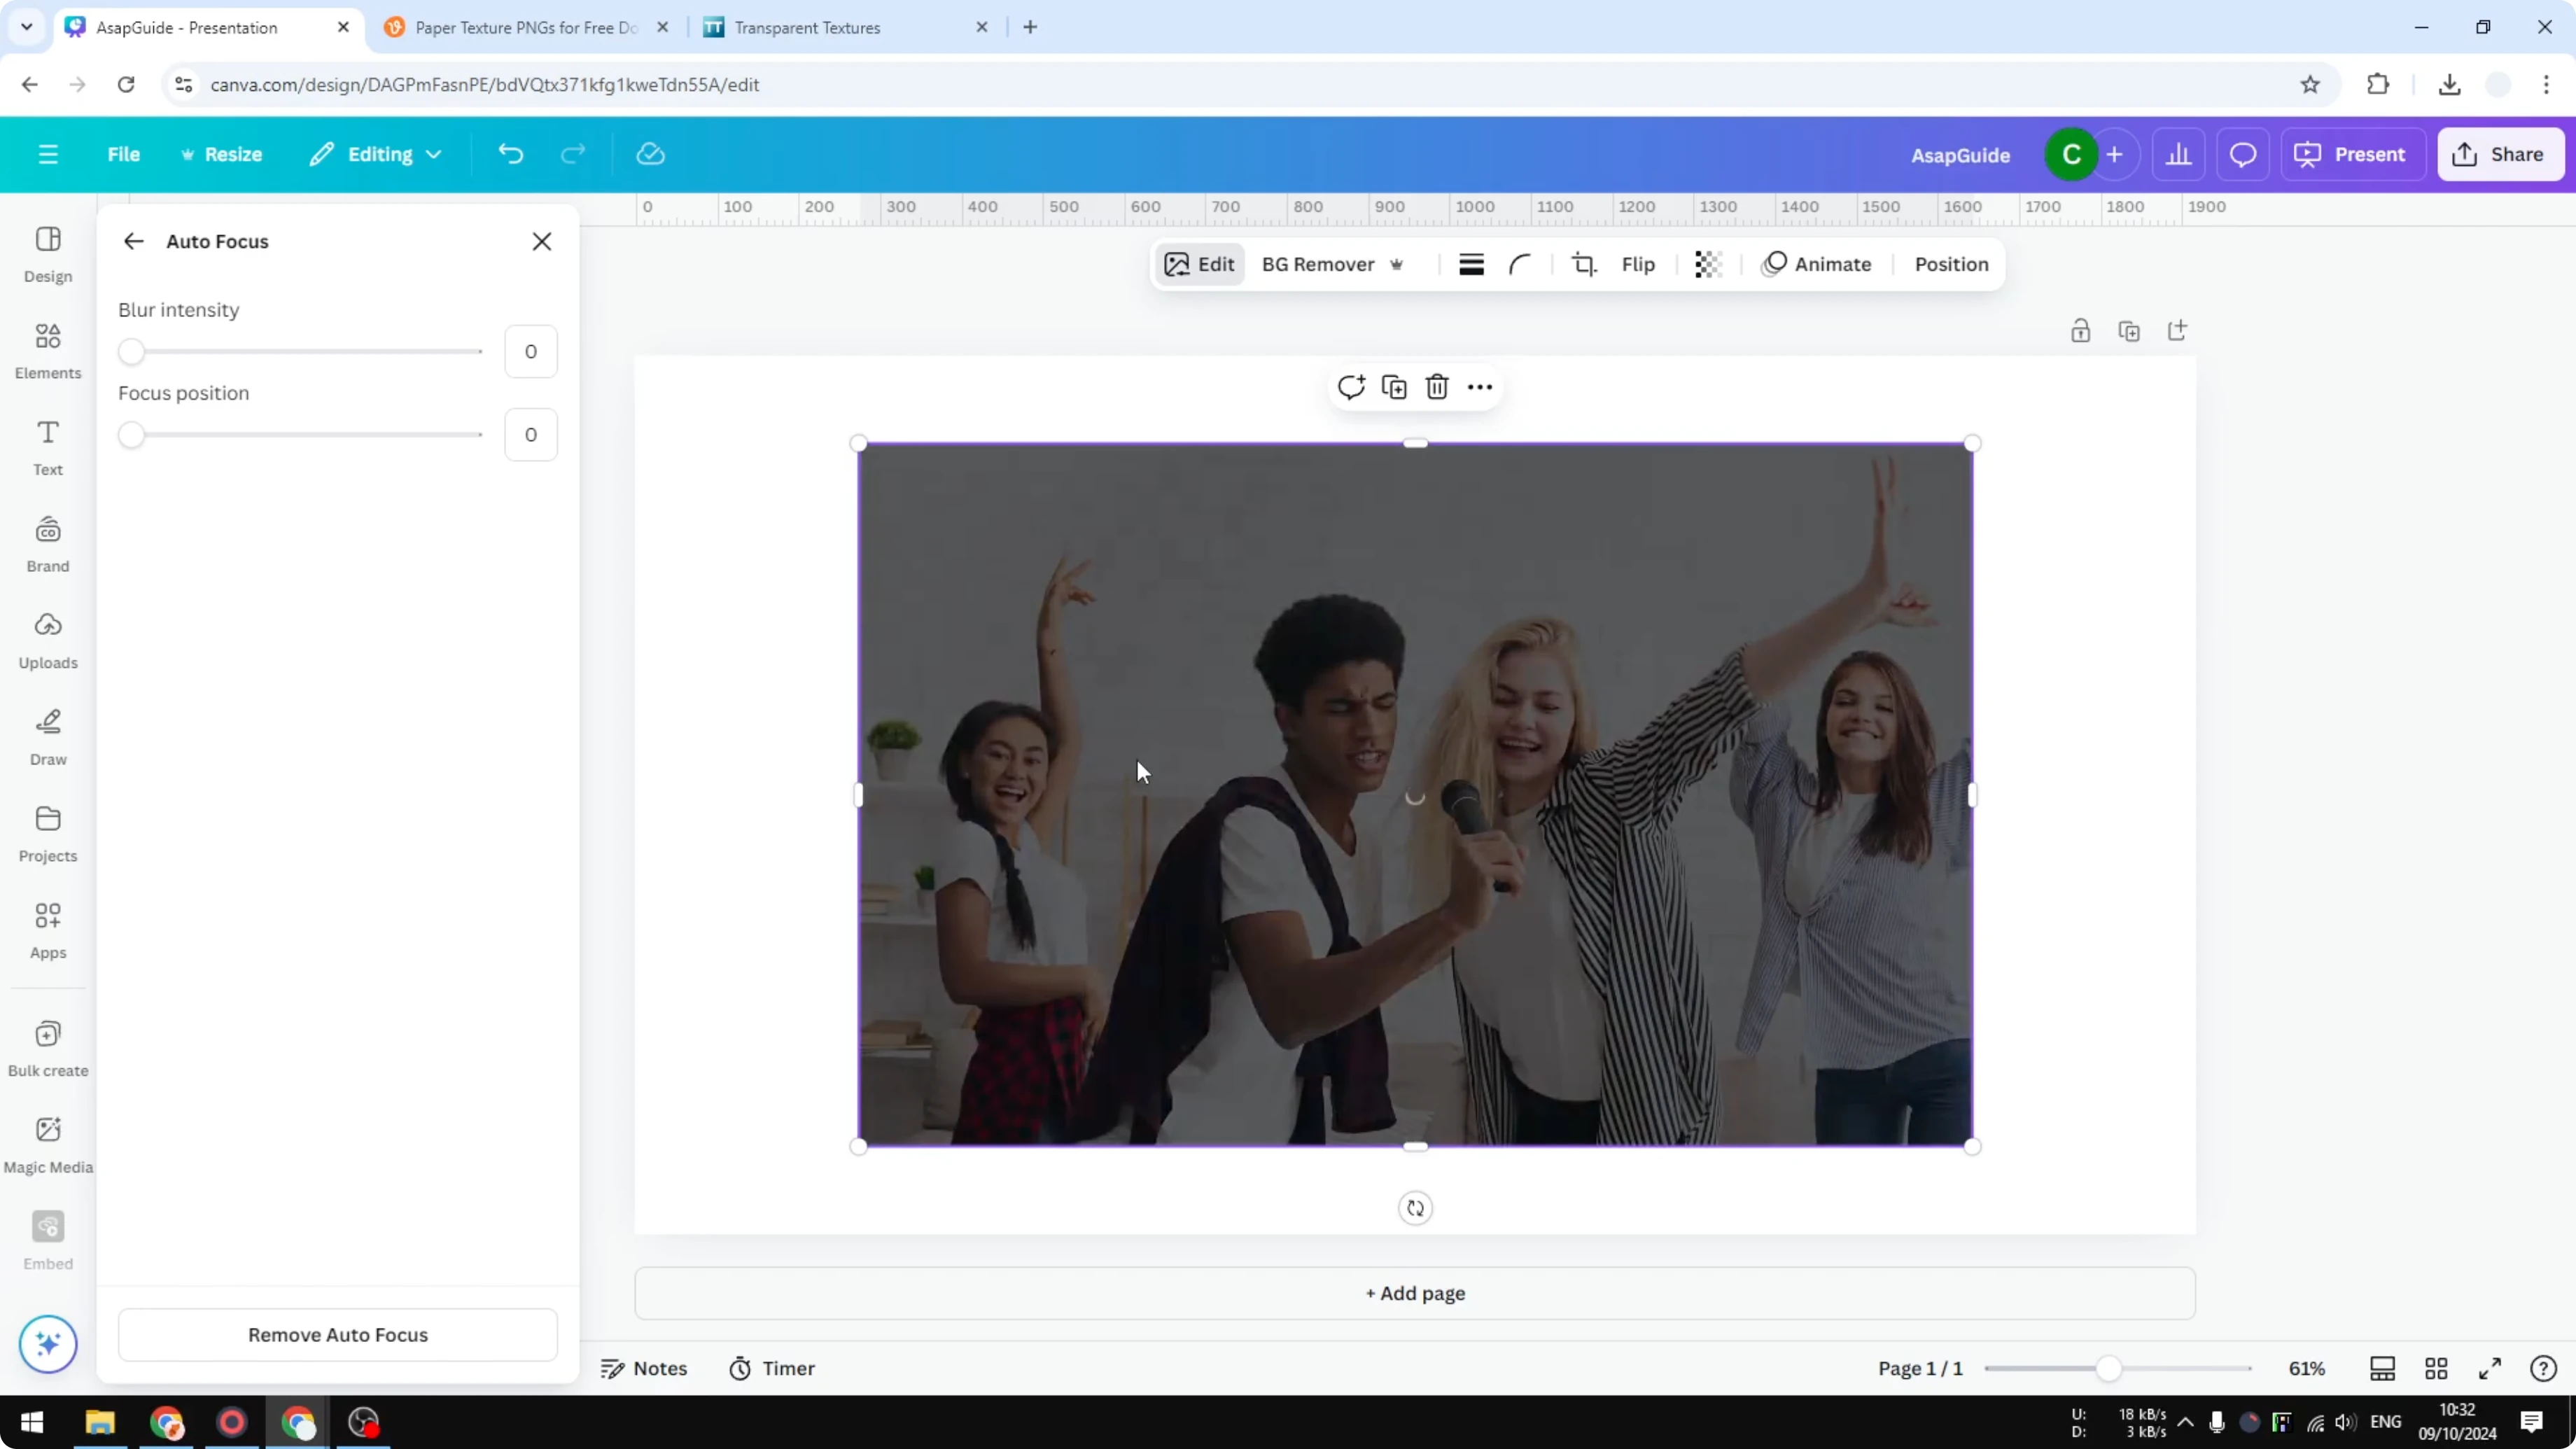Undo the last action
The width and height of the screenshot is (2576, 1449).
(x=510, y=154)
